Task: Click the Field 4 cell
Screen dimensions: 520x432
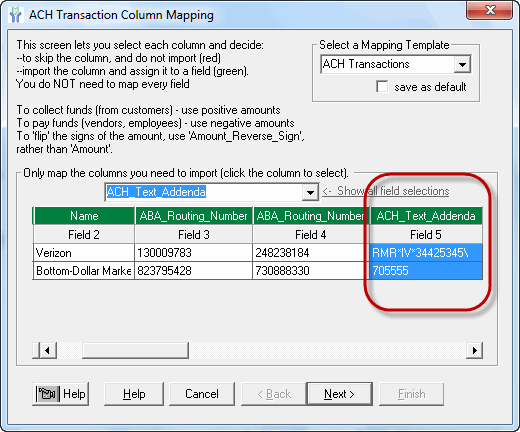Action: pyautogui.click(x=311, y=235)
